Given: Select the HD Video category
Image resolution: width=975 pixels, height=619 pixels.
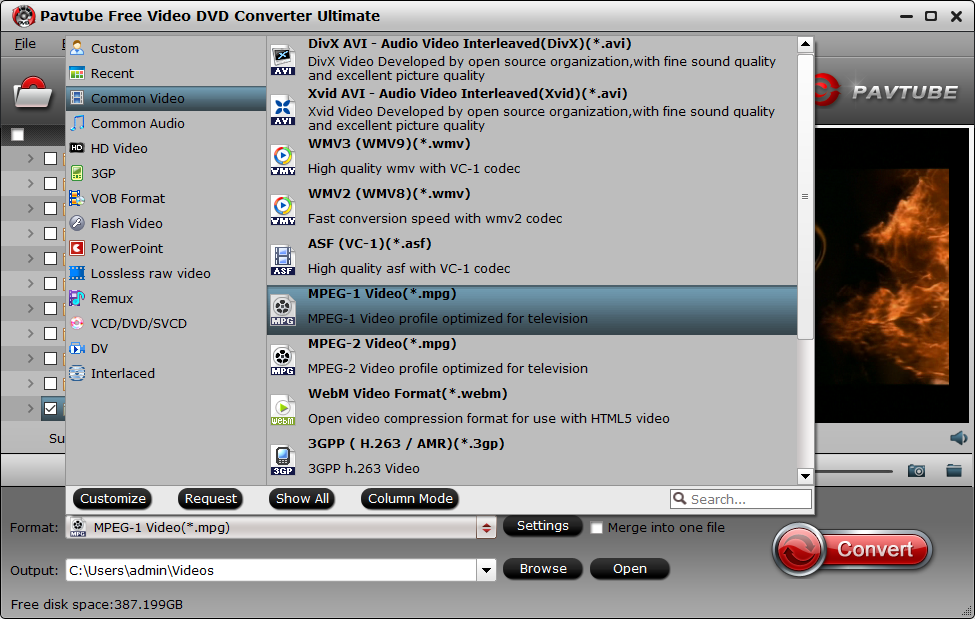Looking at the screenshot, I should click(166, 148).
